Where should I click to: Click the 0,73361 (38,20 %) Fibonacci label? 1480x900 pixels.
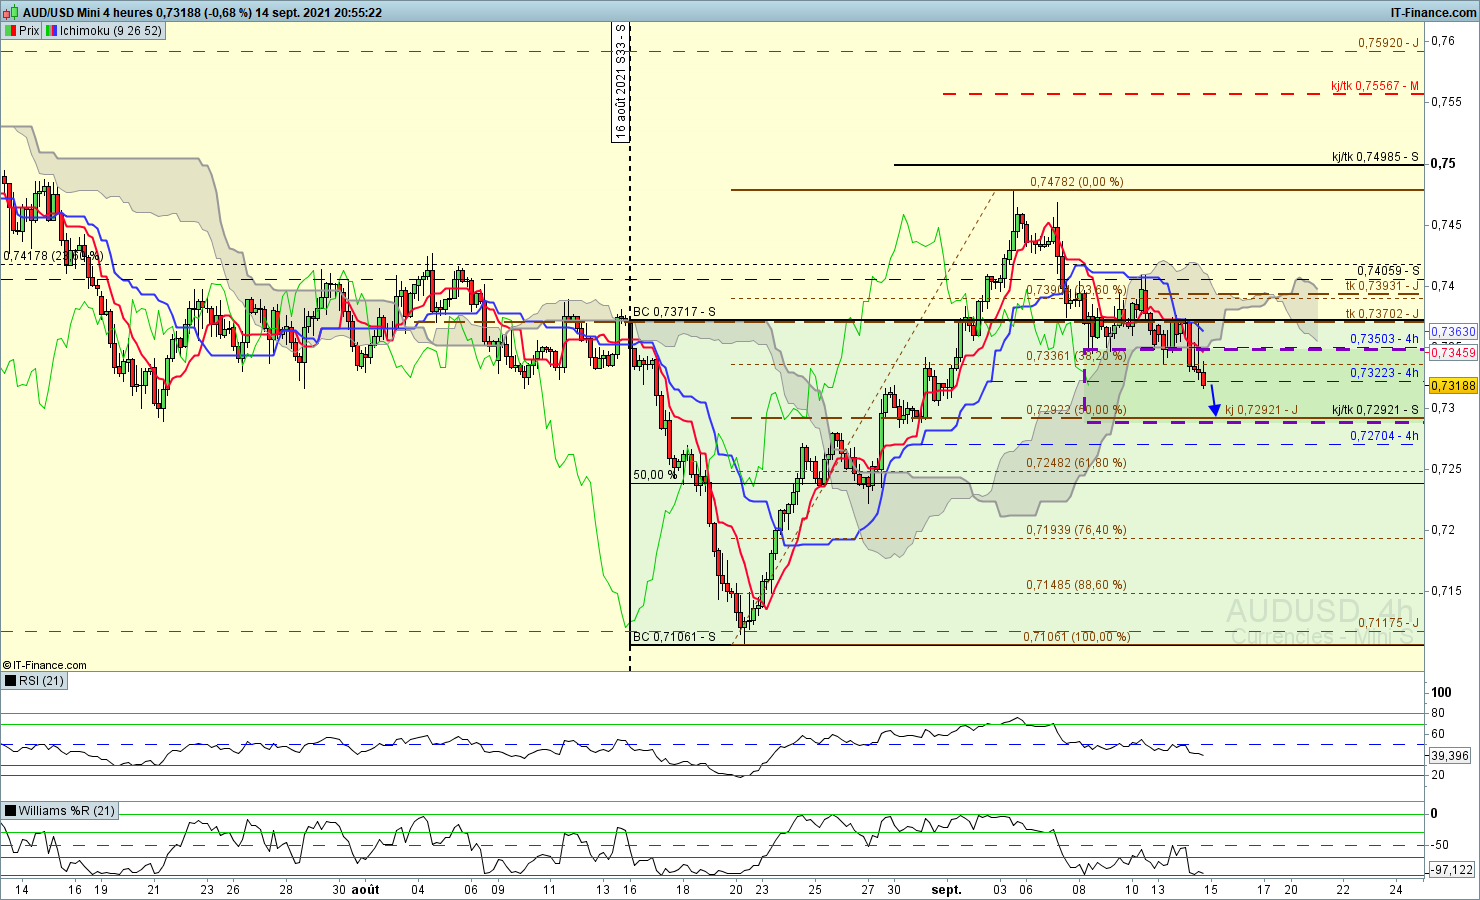coord(1076,356)
